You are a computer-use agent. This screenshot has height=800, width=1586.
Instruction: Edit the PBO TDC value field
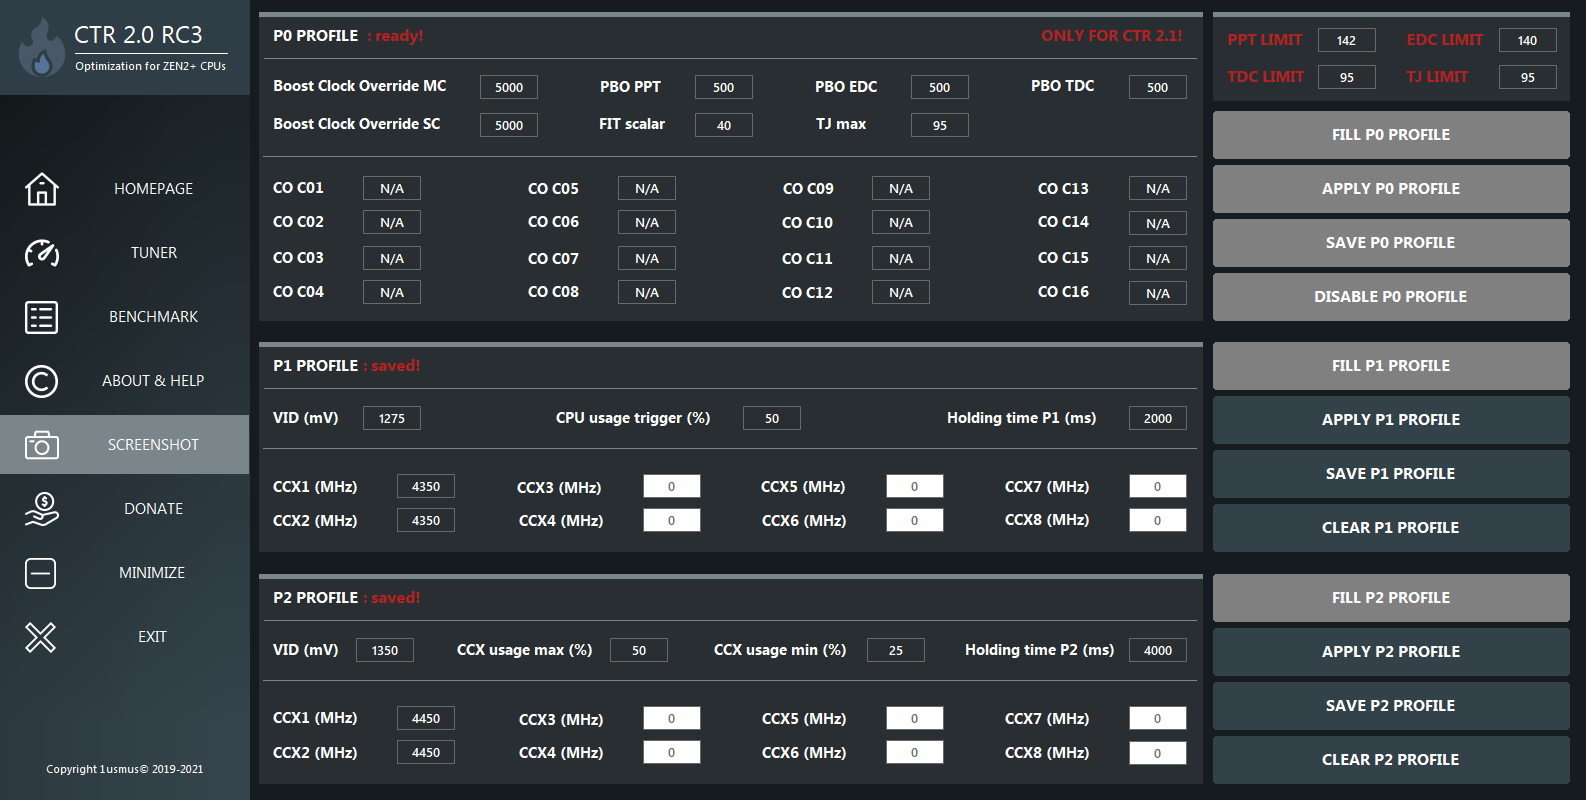1158,87
